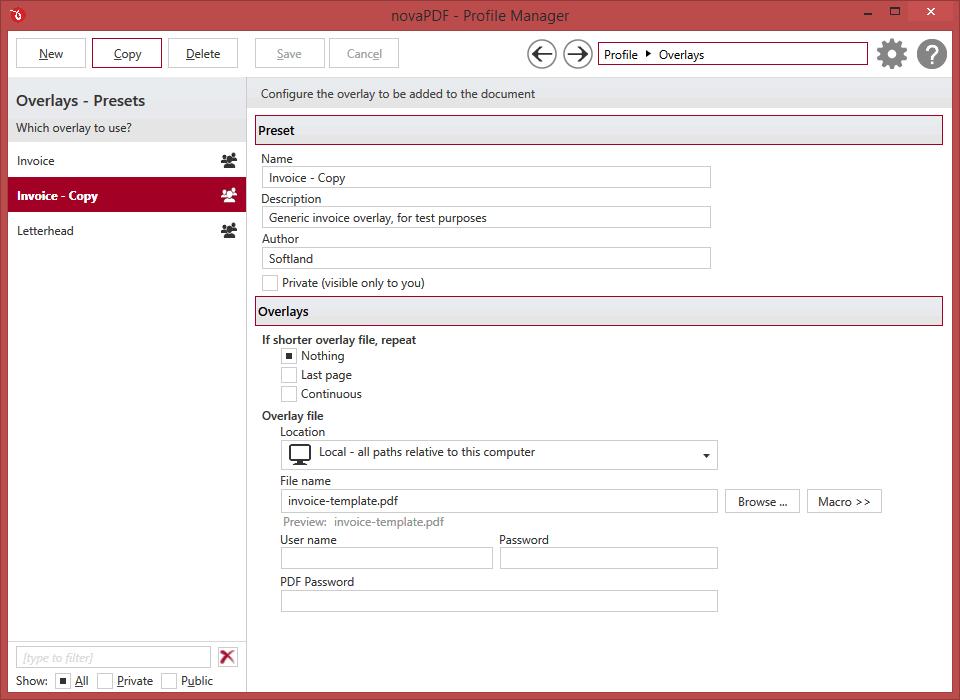Click the users icon on Invoice - Copy row
Viewport: 960px width, 700px height.
pos(229,195)
